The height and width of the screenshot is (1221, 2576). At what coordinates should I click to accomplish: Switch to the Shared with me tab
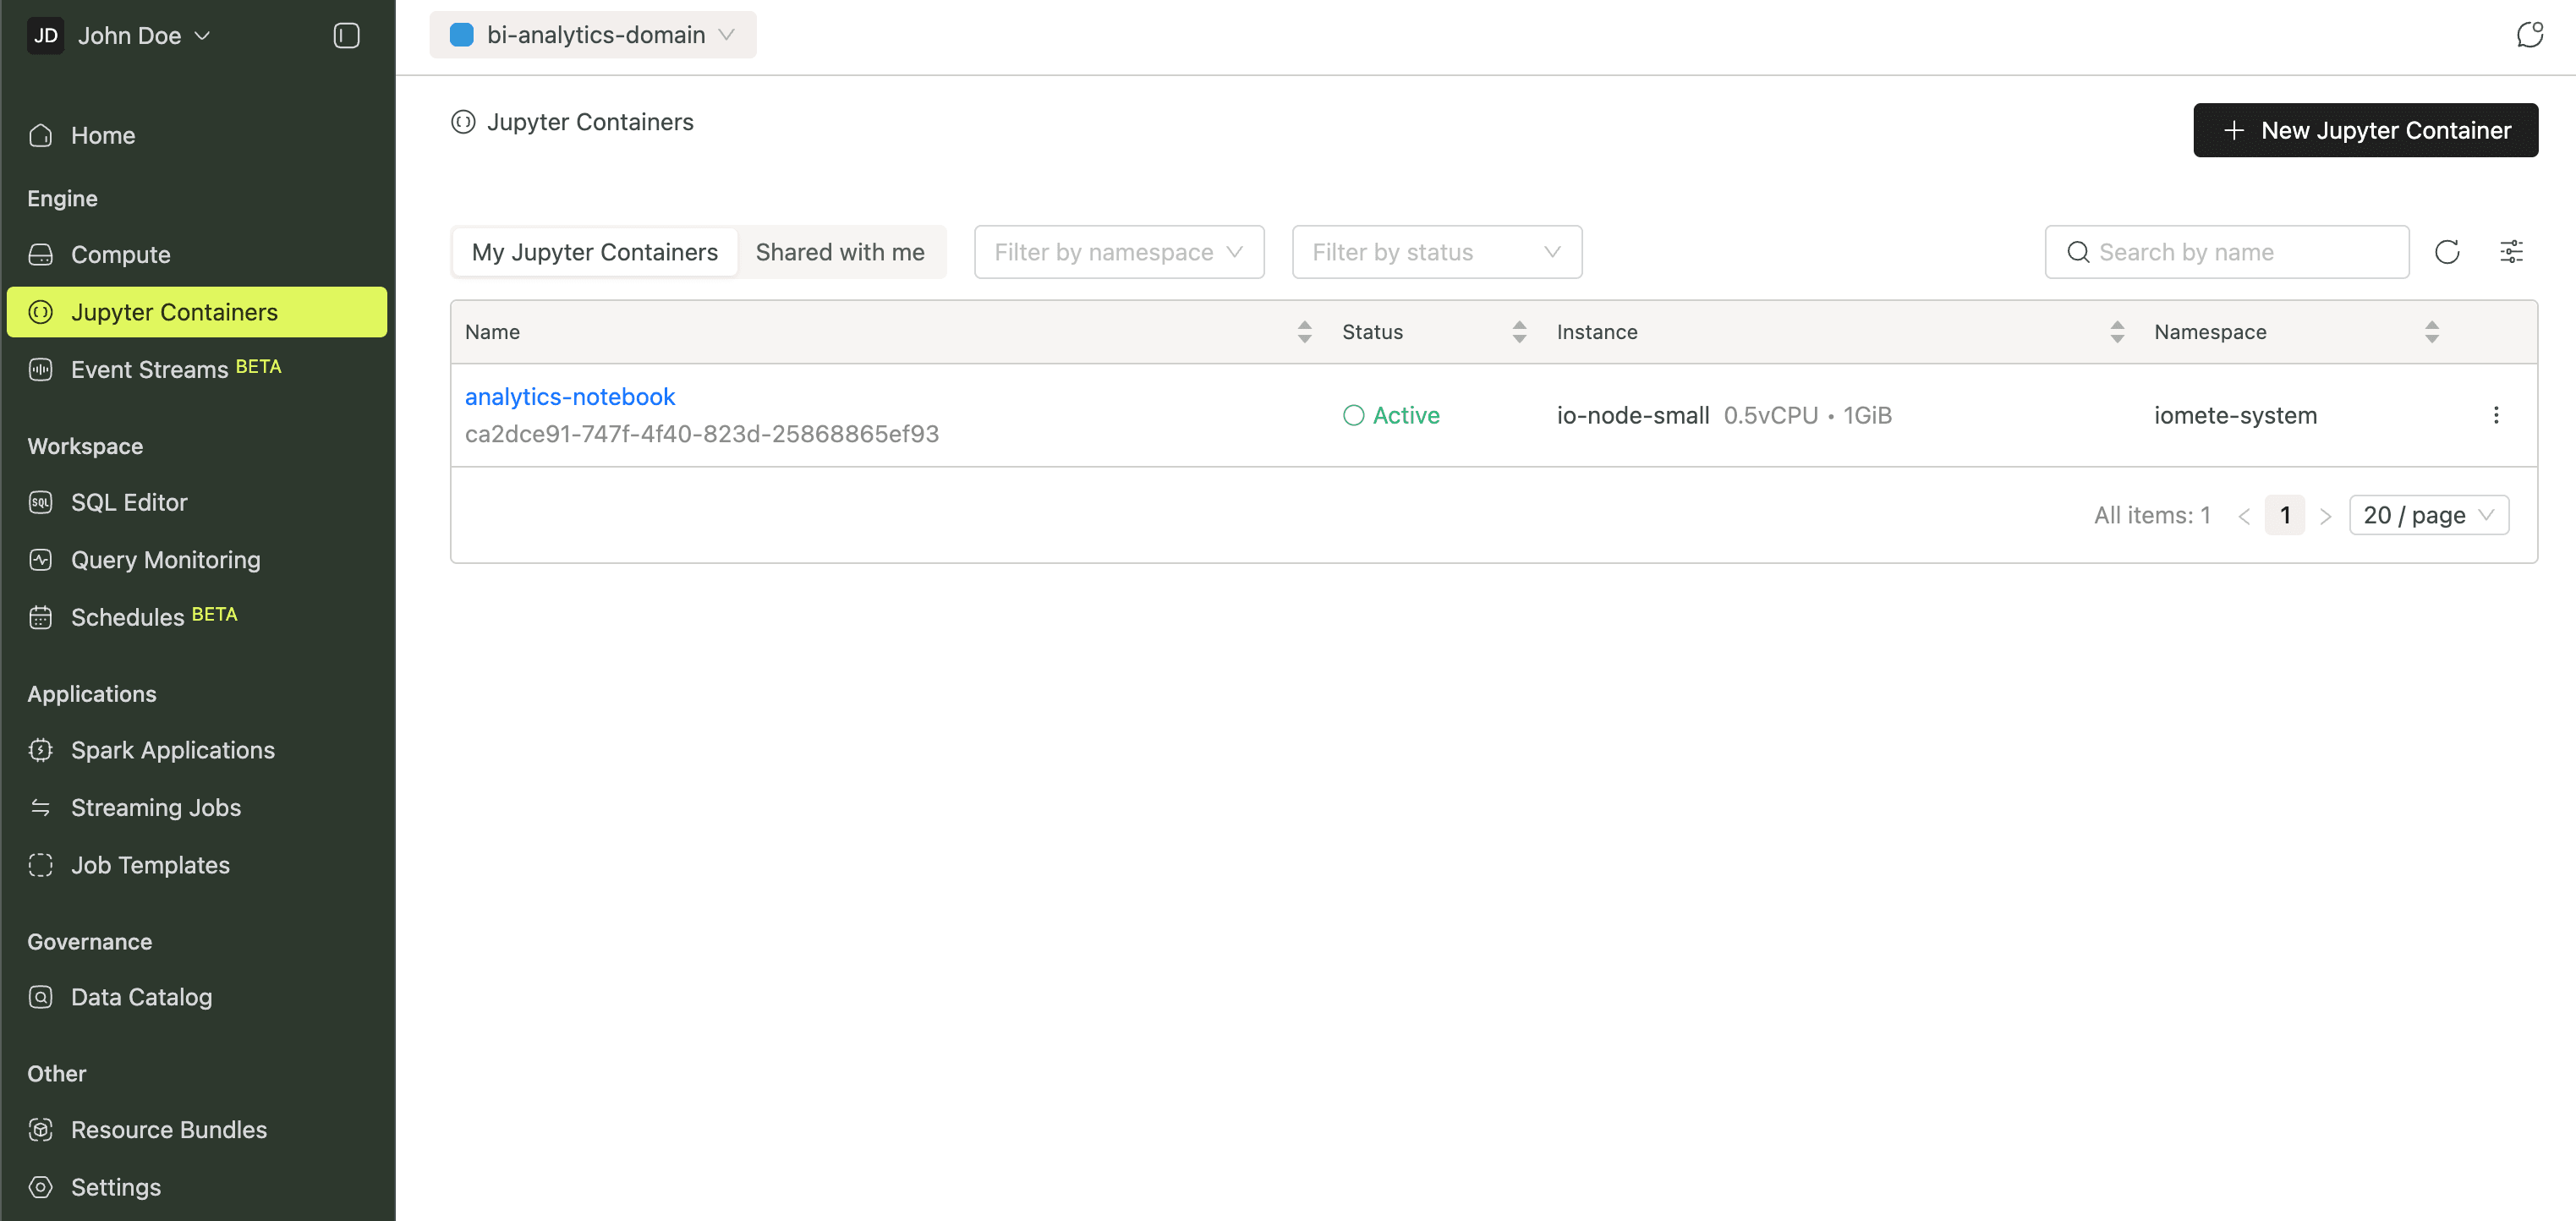click(x=841, y=251)
